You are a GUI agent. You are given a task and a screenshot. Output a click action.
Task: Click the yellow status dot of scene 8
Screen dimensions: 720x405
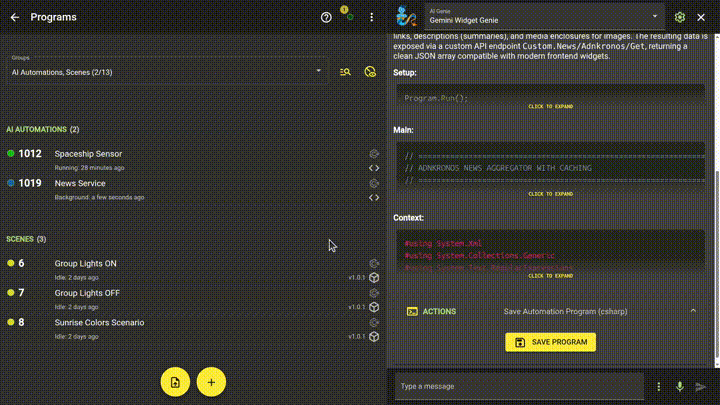point(11,322)
